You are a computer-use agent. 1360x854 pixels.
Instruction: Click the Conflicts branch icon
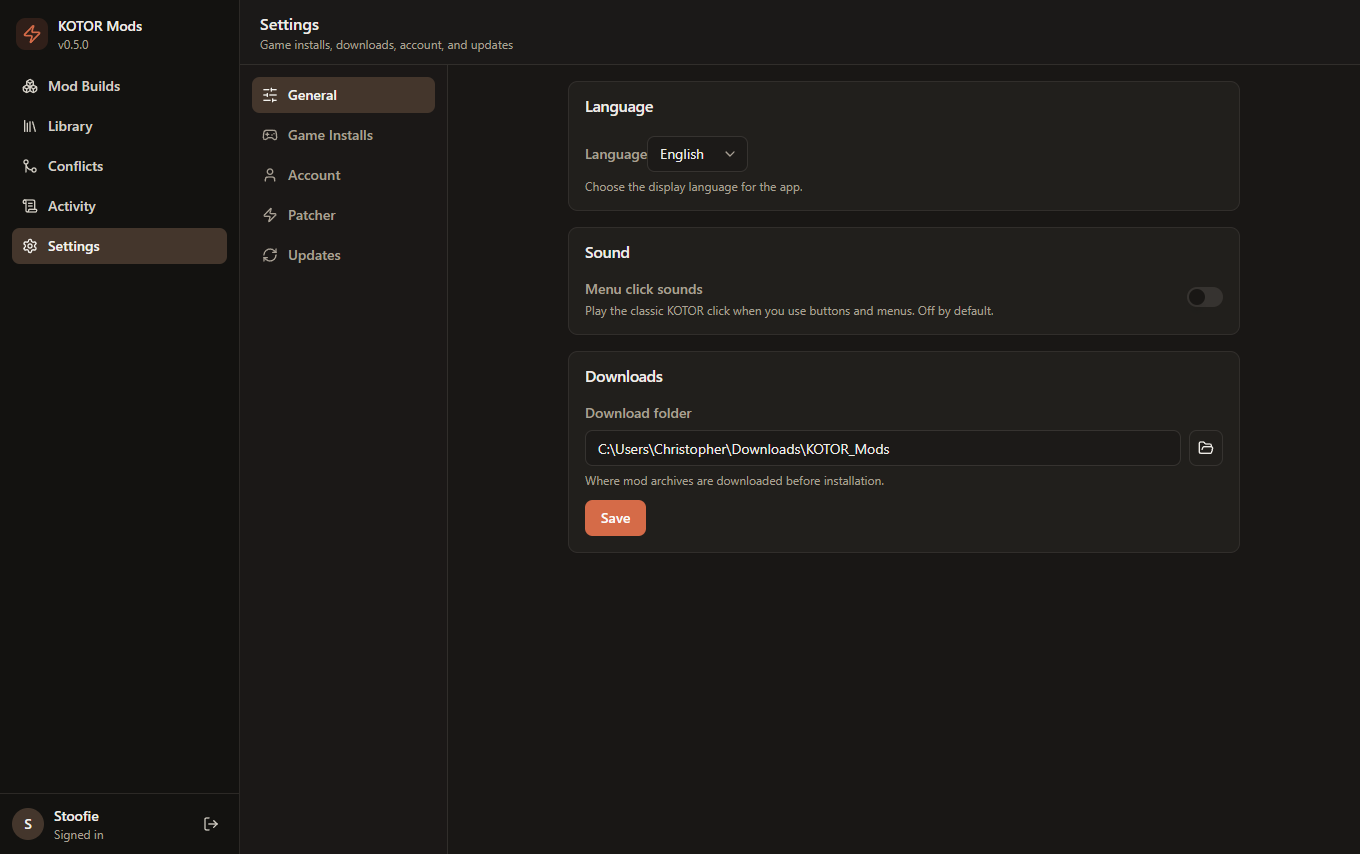30,166
